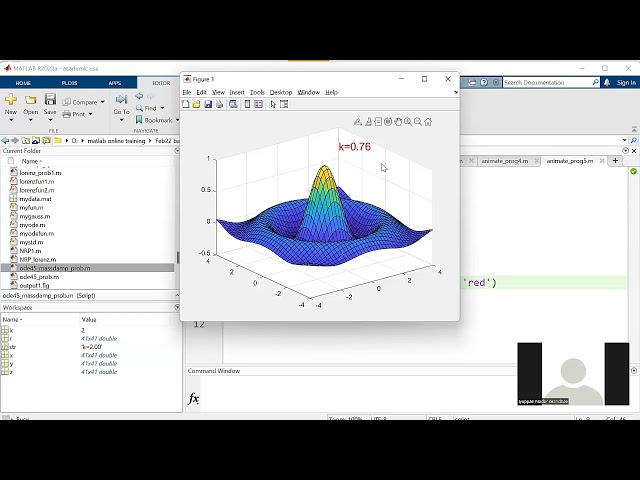Image resolution: width=640 pixels, height=480 pixels.
Task: Click the Bookmark button in ribbon
Action: [x=154, y=120]
